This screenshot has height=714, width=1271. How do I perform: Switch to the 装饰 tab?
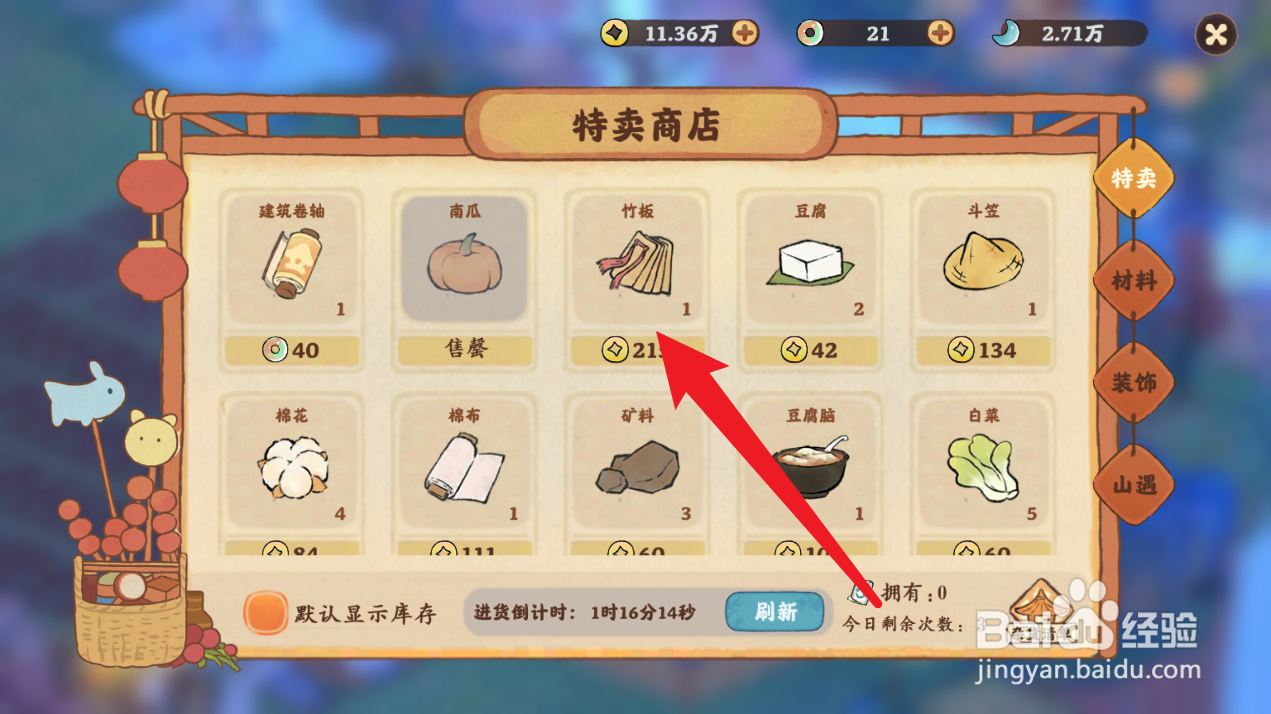[x=1134, y=383]
